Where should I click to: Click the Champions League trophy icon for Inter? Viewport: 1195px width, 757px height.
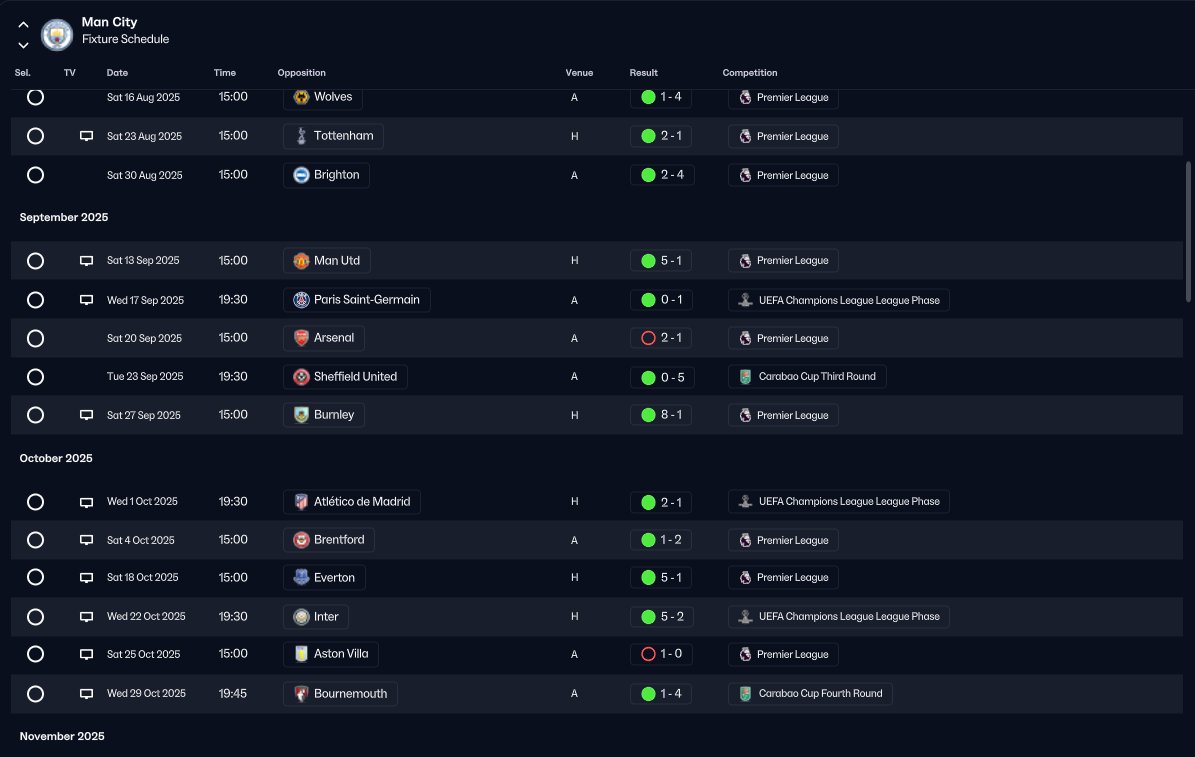coord(745,616)
